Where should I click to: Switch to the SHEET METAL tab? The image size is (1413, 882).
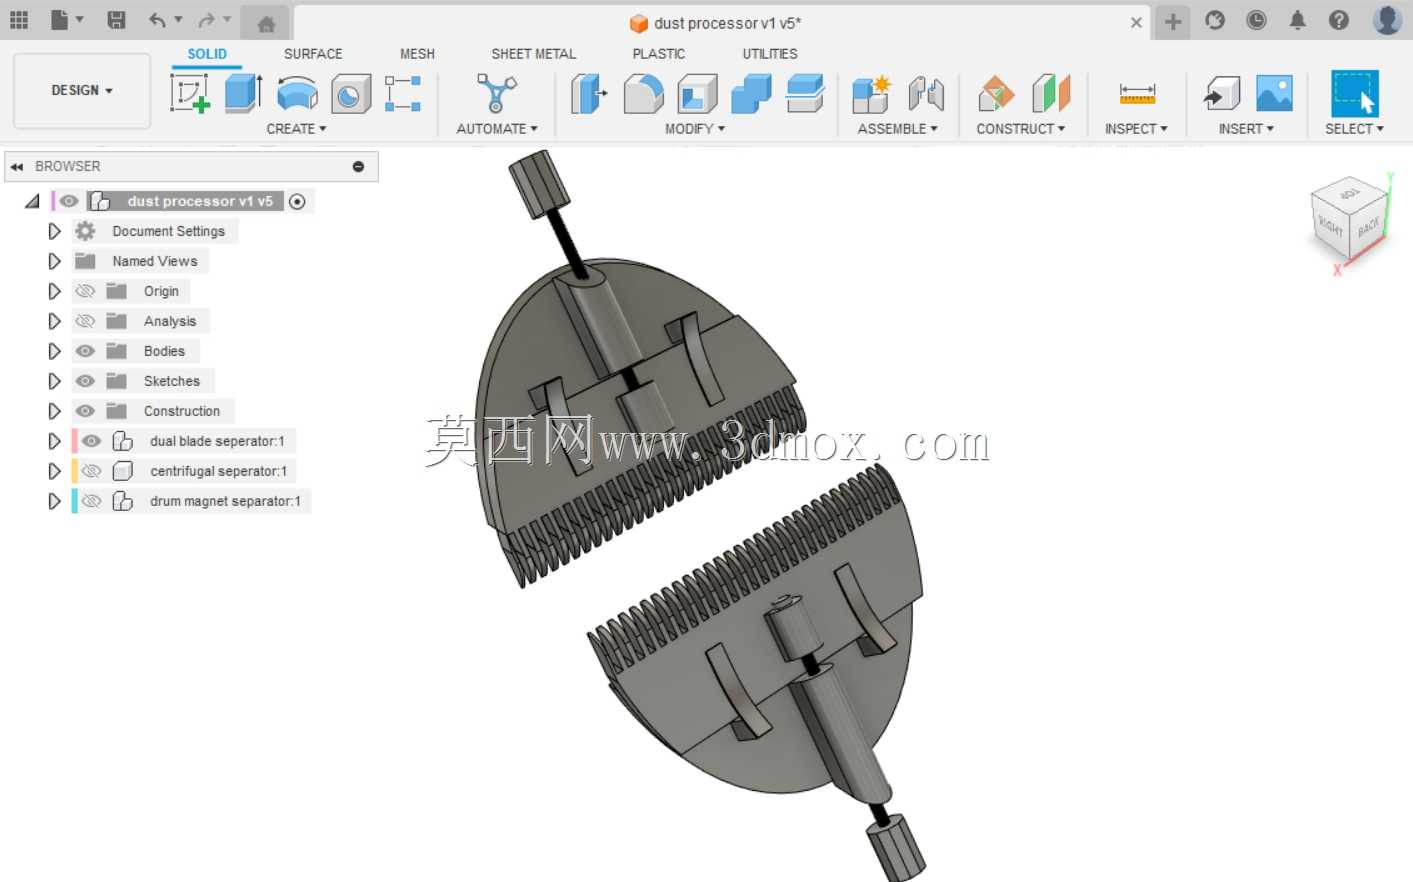(x=534, y=54)
